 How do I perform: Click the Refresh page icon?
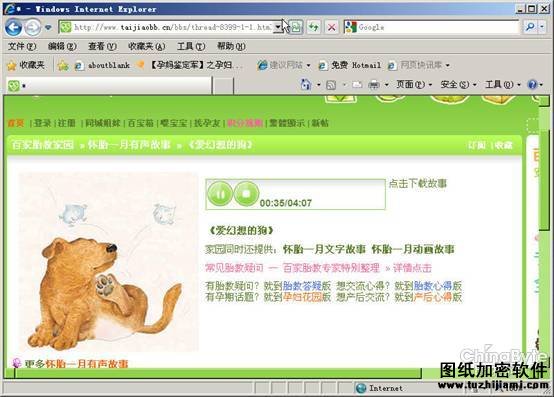tap(313, 27)
